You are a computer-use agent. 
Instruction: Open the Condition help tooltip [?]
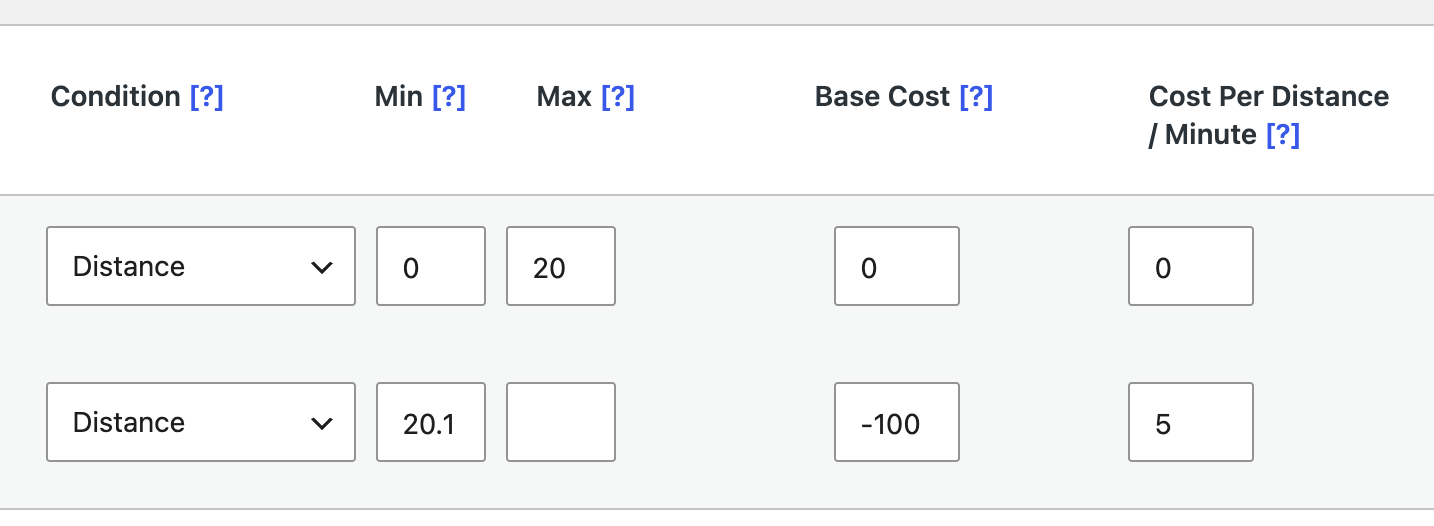tap(206, 97)
